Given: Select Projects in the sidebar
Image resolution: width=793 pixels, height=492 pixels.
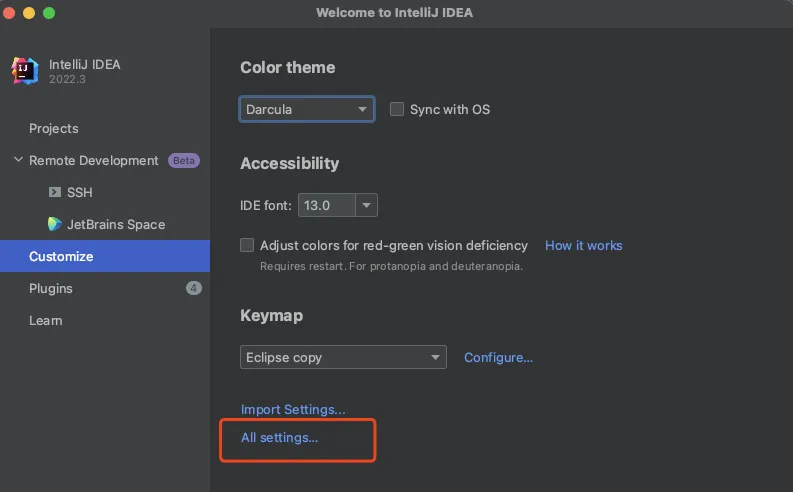Looking at the screenshot, I should point(53,128).
